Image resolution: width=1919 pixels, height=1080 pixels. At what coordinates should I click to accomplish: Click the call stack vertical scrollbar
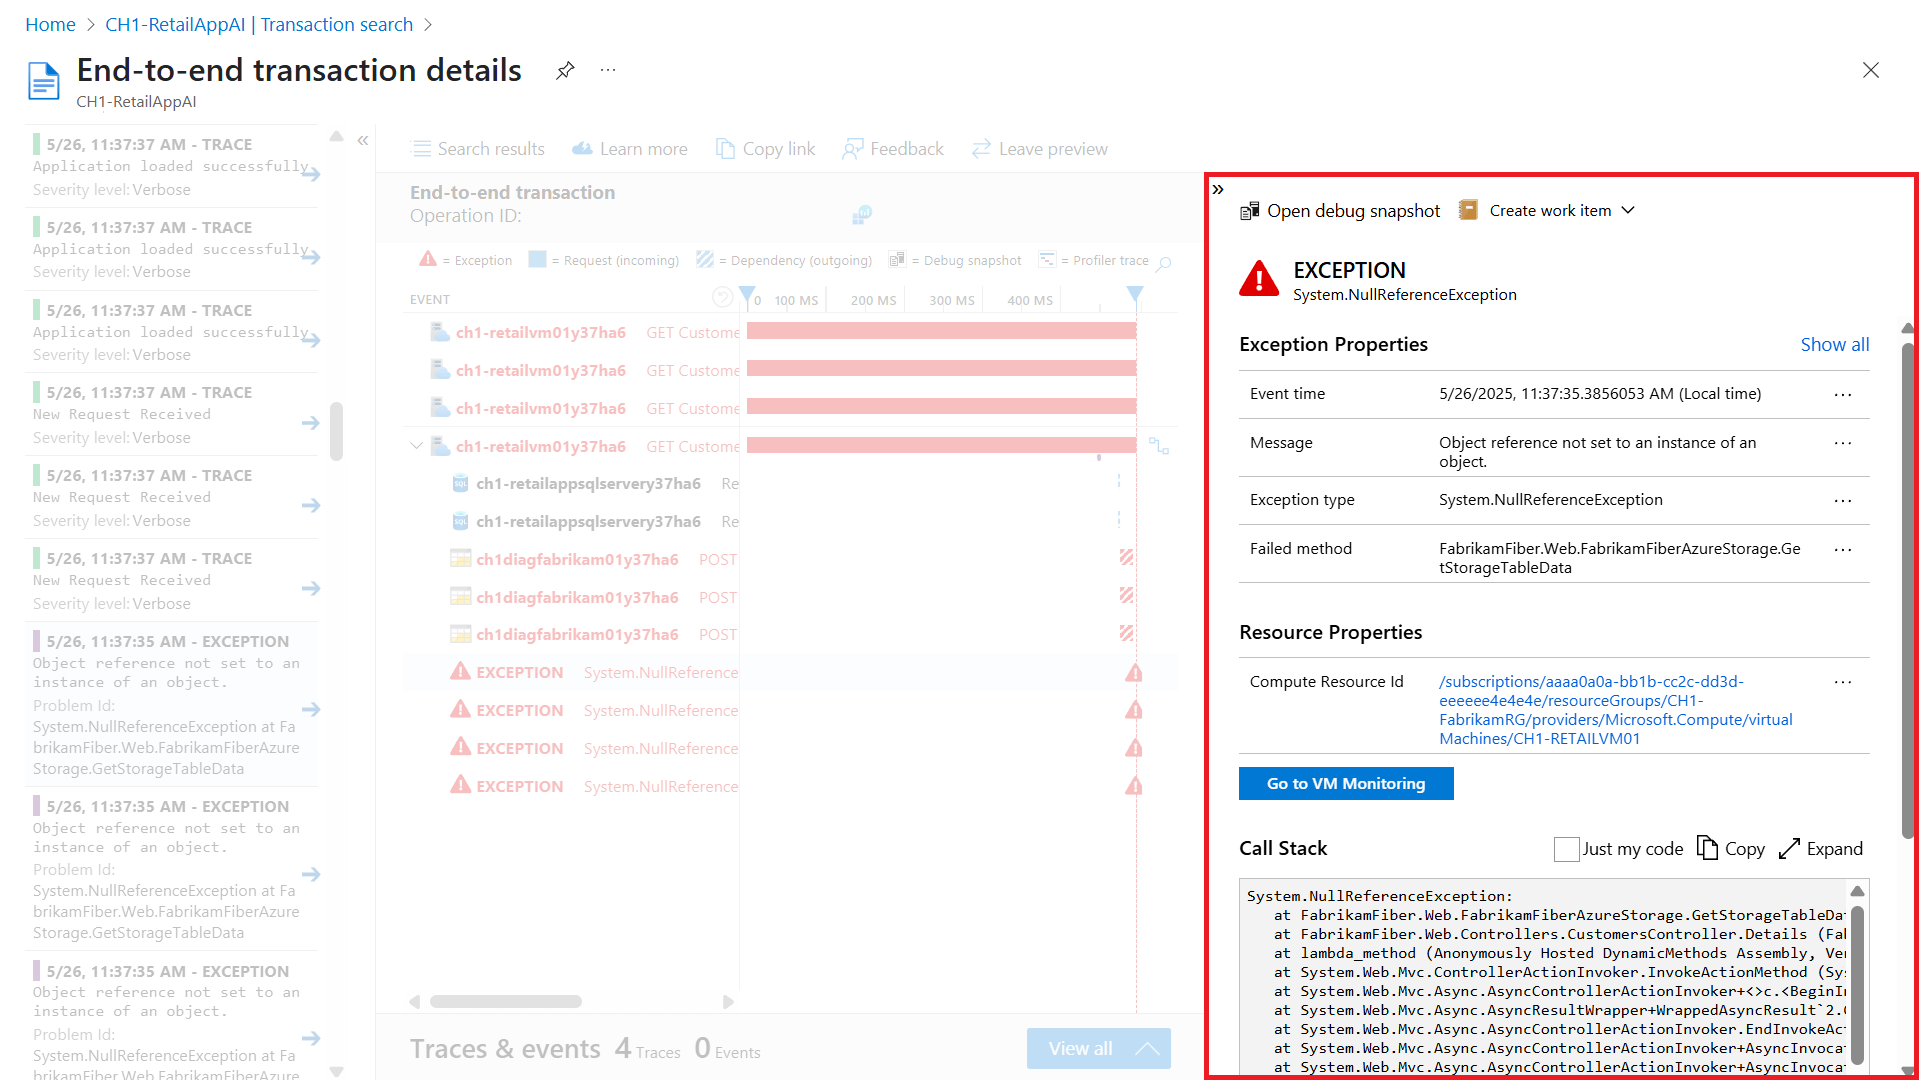coord(1857,985)
